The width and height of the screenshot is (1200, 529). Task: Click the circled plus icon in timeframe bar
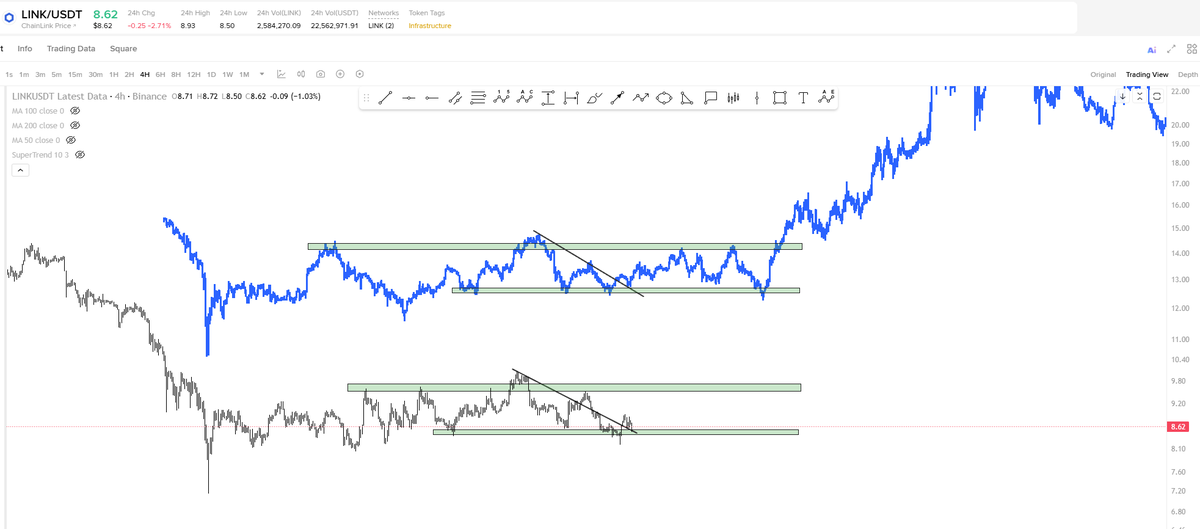pos(340,74)
